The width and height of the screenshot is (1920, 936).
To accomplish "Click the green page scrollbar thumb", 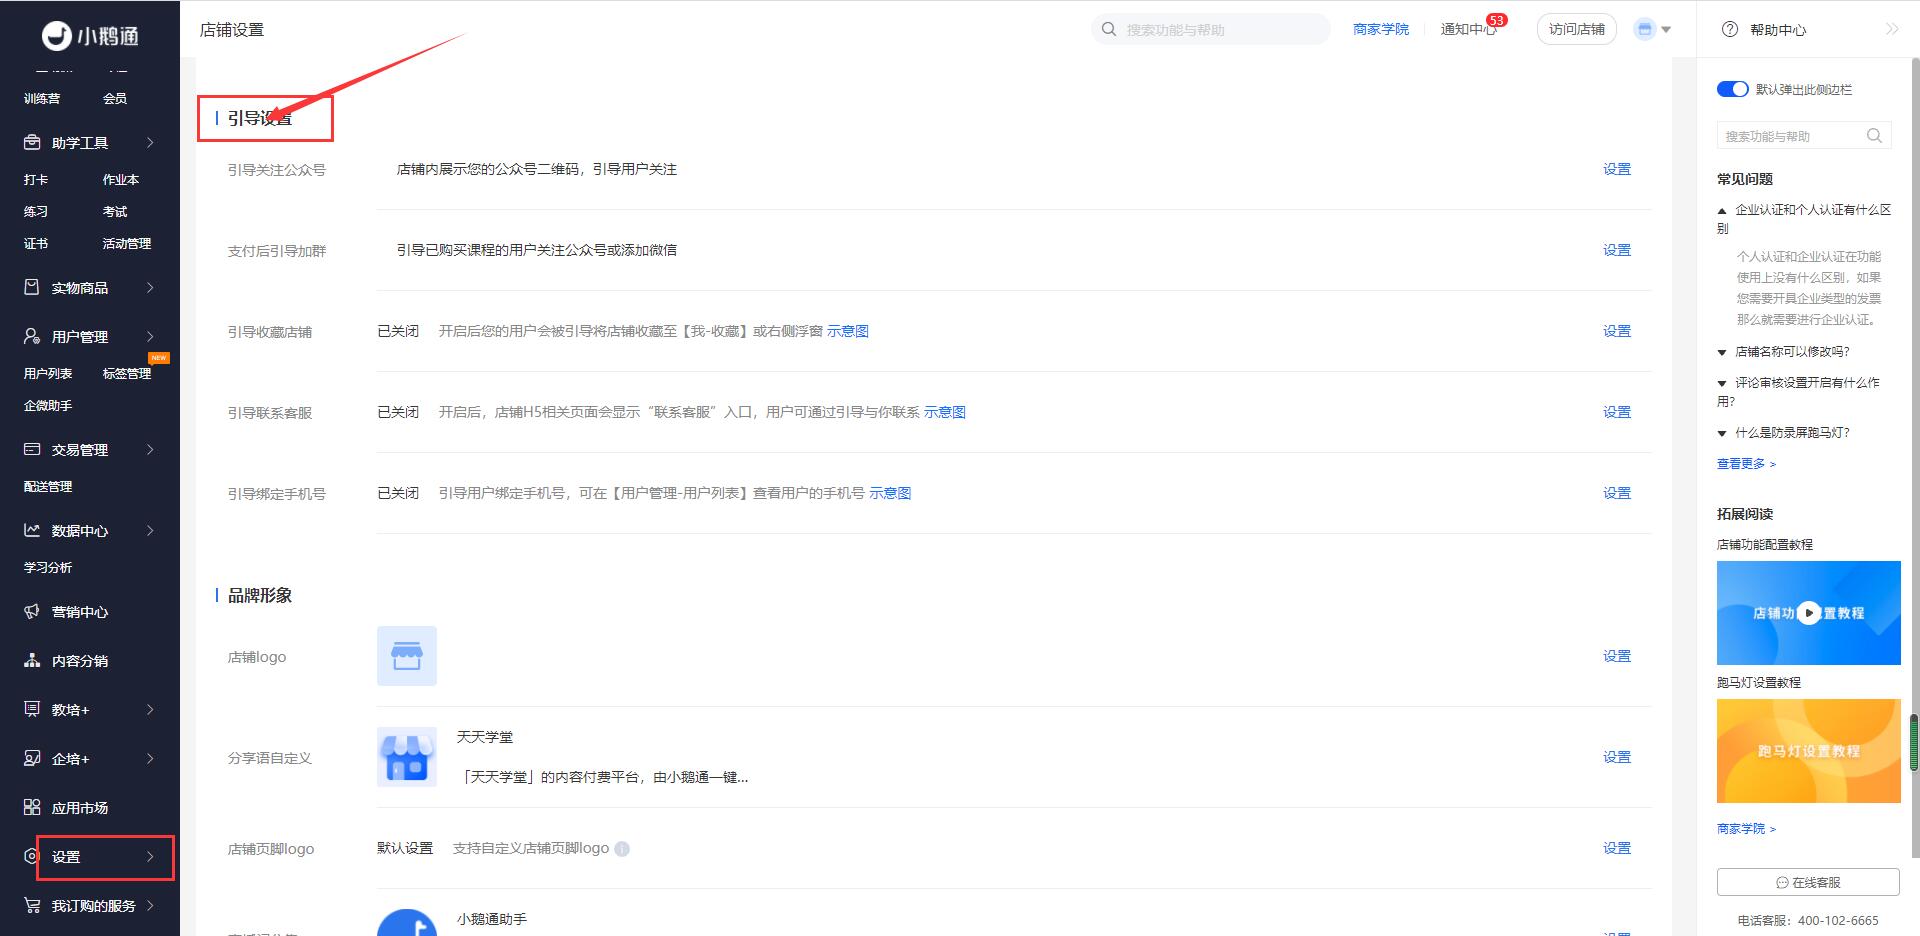I will click(x=1914, y=742).
